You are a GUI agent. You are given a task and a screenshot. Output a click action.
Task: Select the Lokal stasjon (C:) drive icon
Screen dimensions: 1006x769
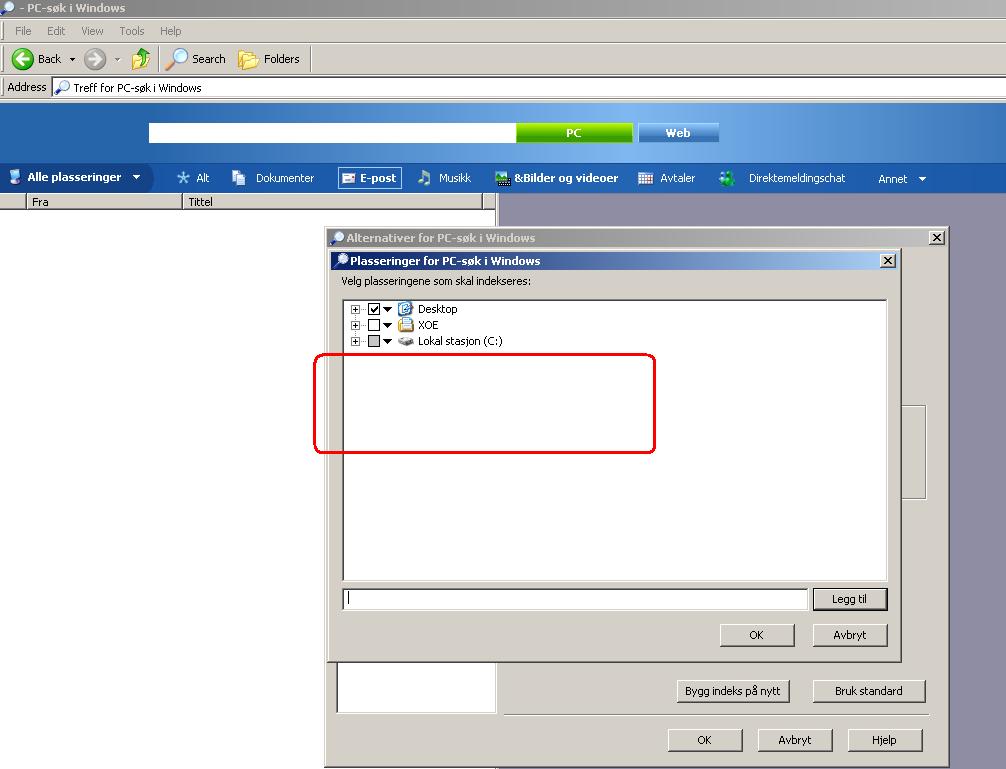click(x=405, y=341)
